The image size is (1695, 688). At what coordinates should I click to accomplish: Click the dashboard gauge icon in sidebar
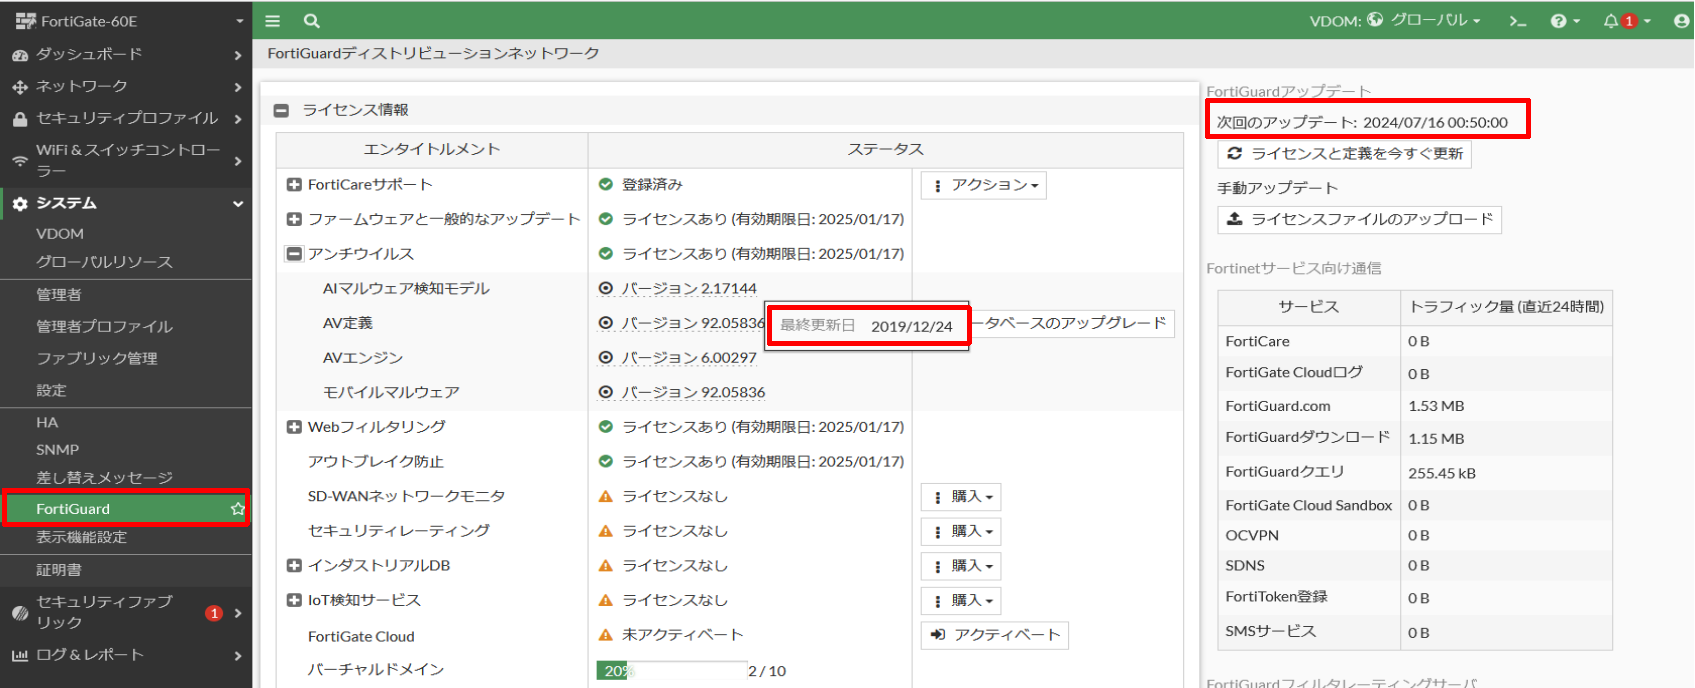click(20, 55)
